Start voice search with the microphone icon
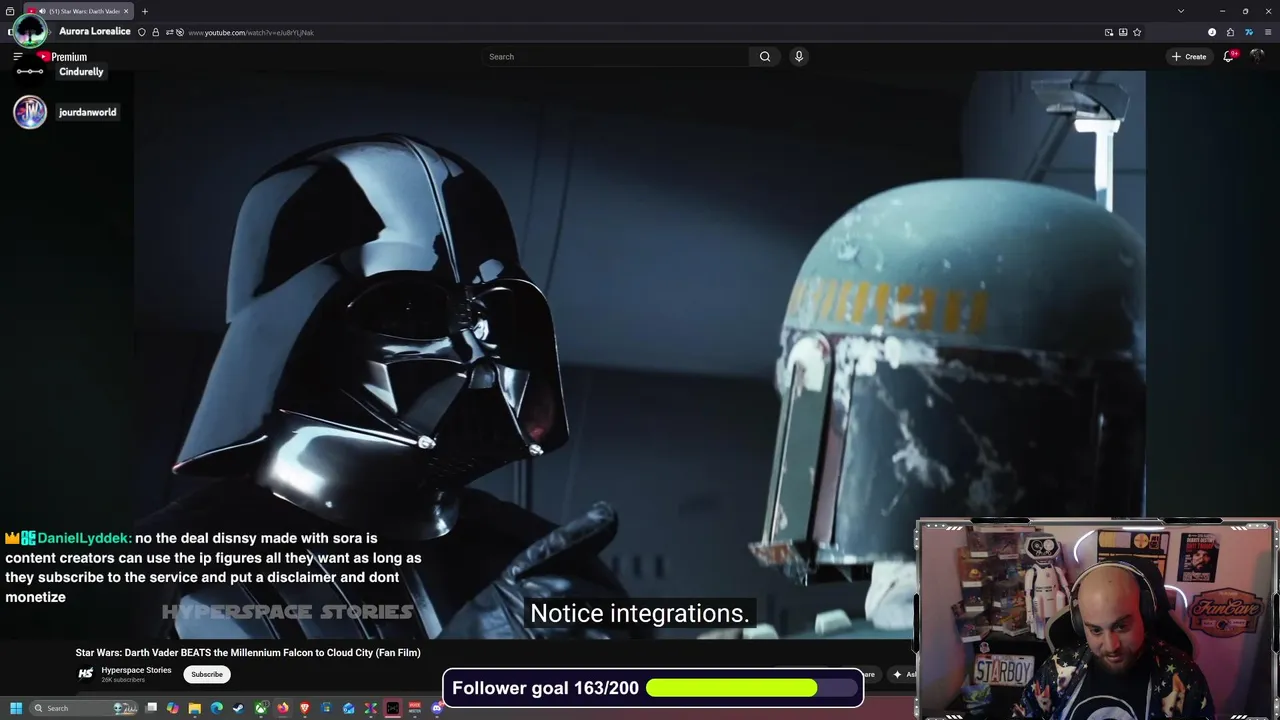 pyautogui.click(x=799, y=57)
